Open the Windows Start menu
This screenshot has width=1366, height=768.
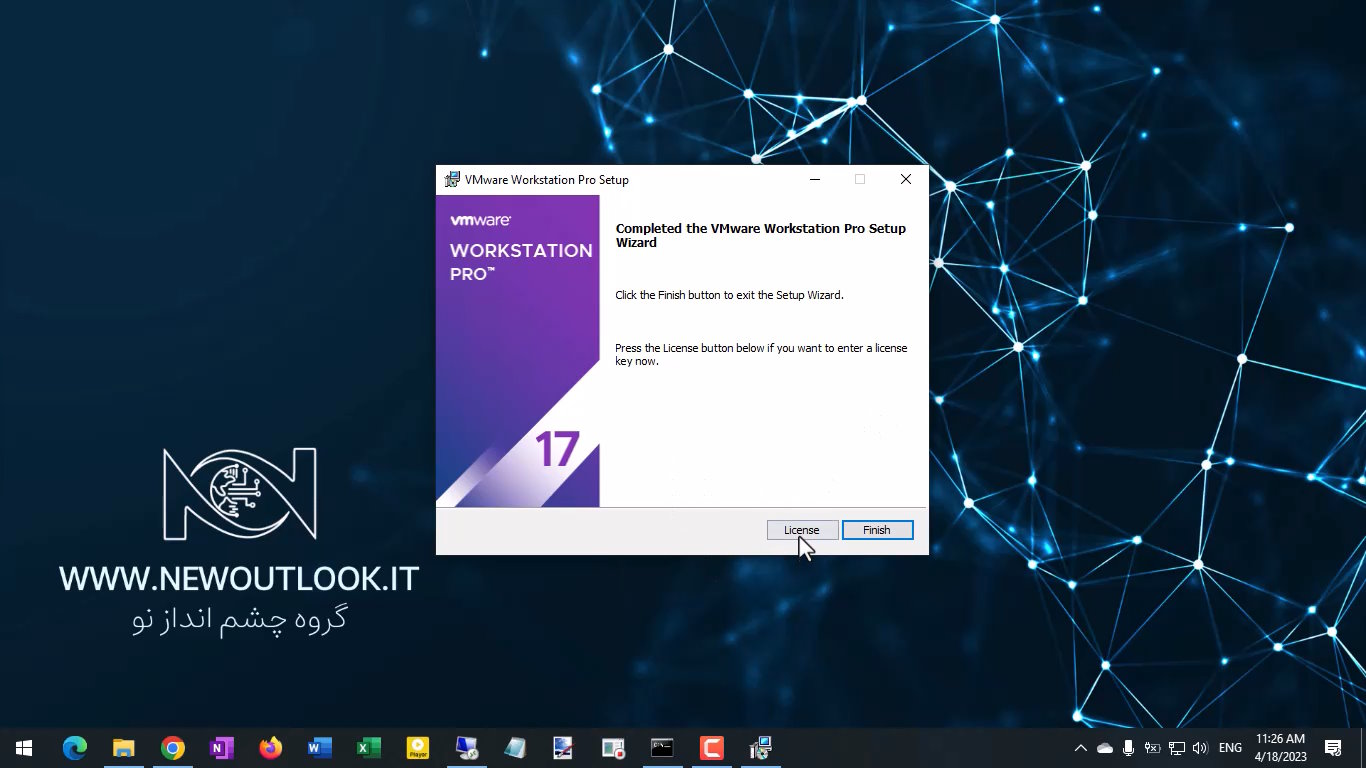pyautogui.click(x=24, y=748)
